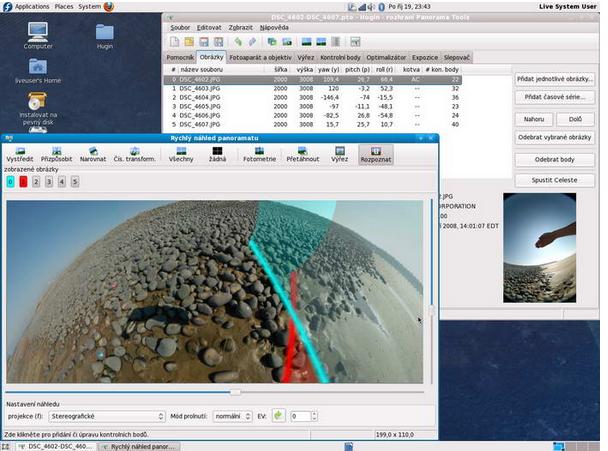Show all images with Všechny icon
Image resolution: width=608 pixels, height=451 pixels.
pos(181,154)
